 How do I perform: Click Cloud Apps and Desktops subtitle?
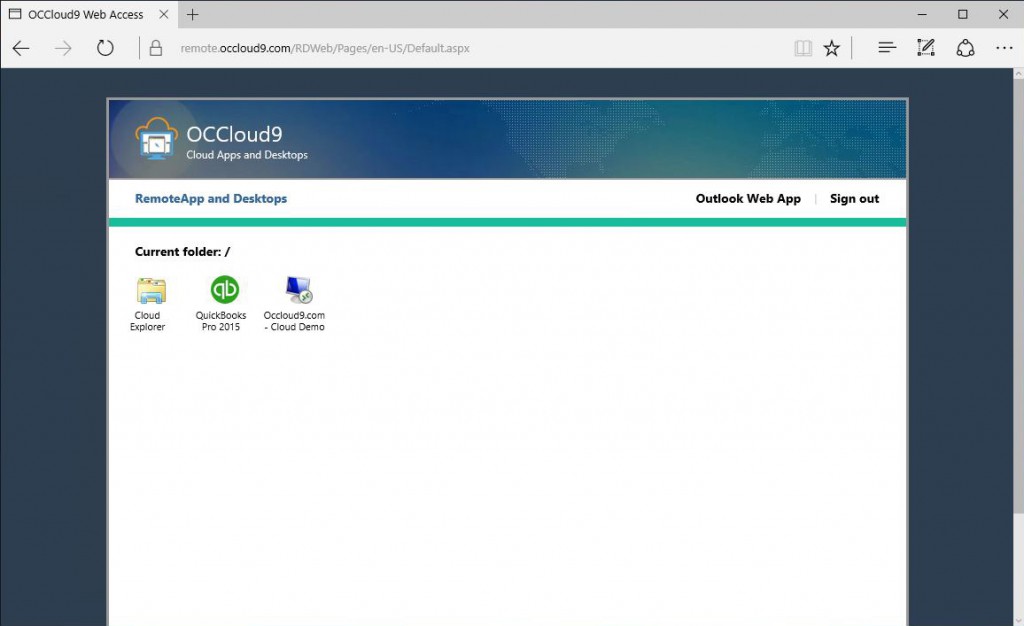(247, 155)
